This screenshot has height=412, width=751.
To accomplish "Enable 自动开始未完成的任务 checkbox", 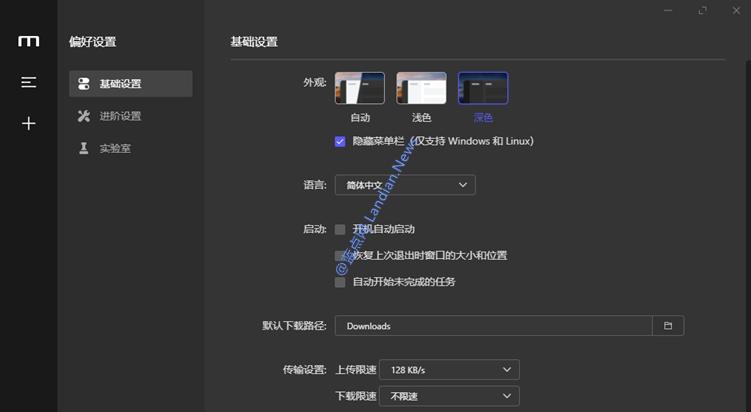I will [340, 282].
